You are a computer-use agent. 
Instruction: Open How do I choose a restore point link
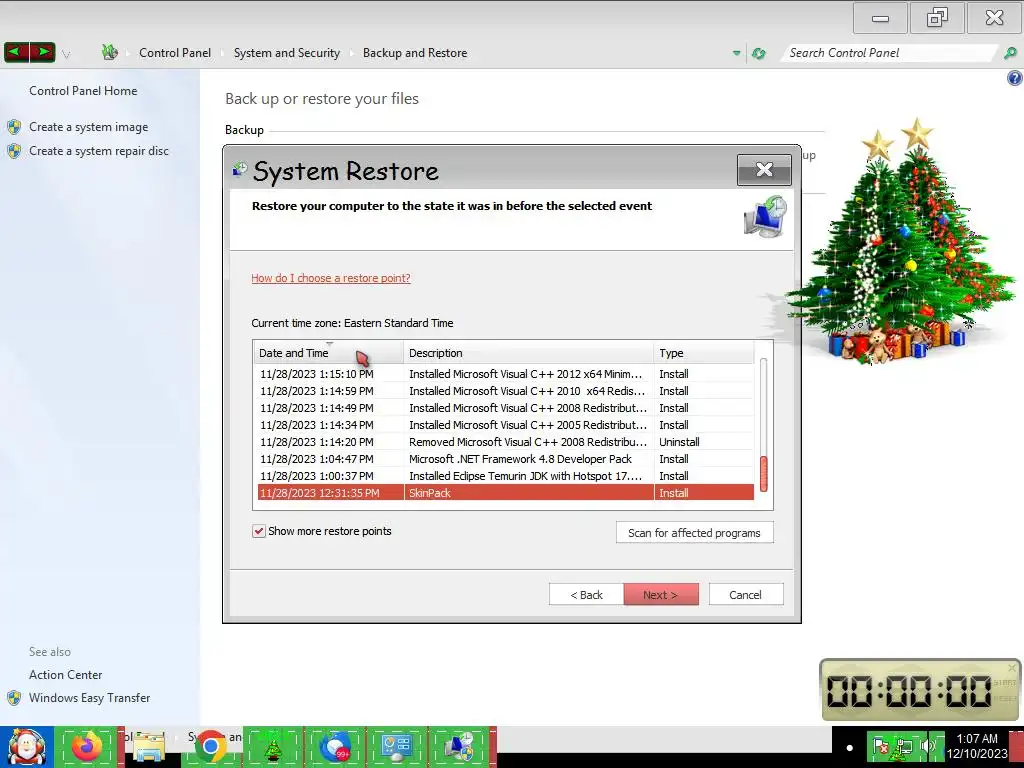tap(331, 278)
